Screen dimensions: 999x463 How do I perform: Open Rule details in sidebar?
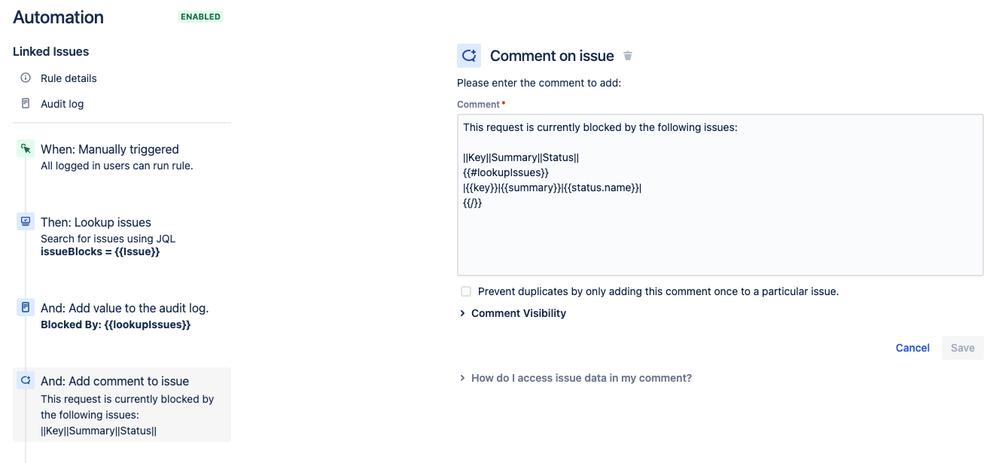click(69, 78)
